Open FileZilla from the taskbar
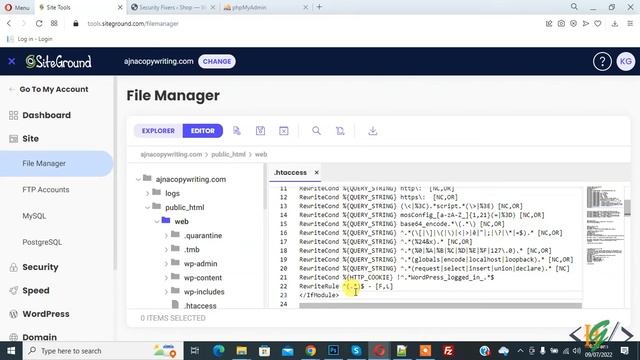 pyautogui.click(x=448, y=351)
